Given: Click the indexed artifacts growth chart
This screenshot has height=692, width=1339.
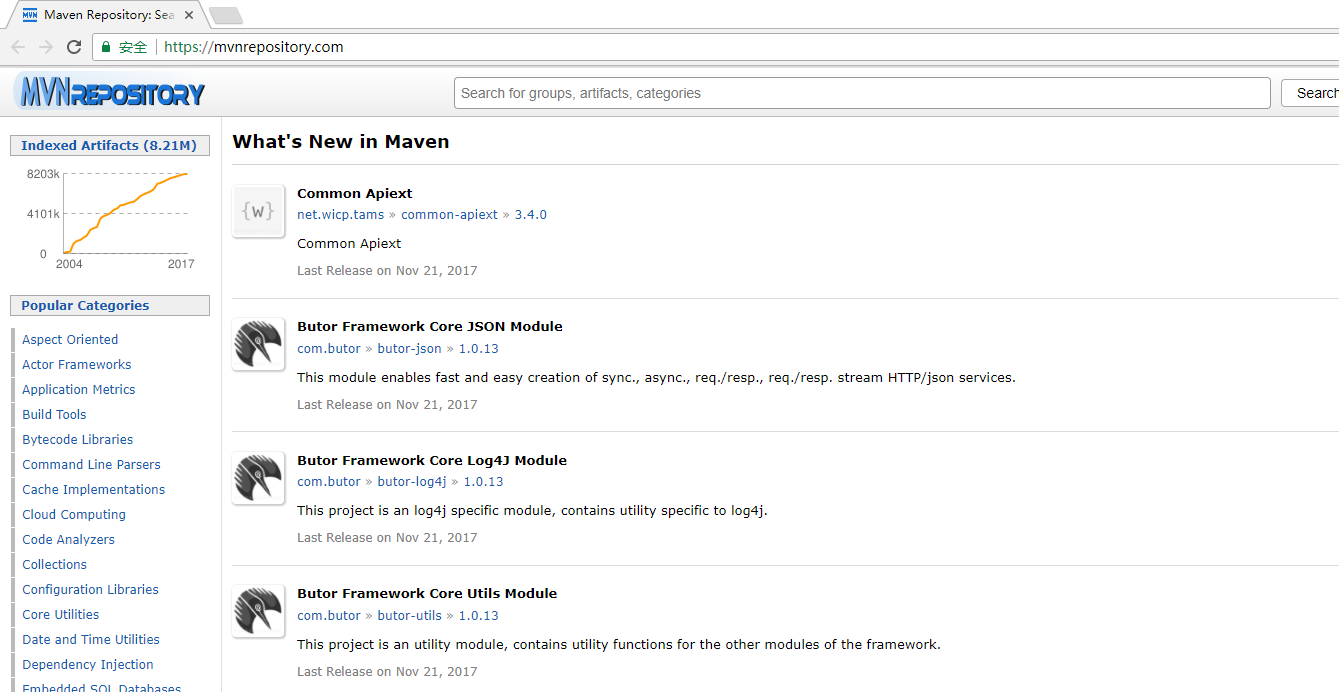Looking at the screenshot, I should coord(110,217).
